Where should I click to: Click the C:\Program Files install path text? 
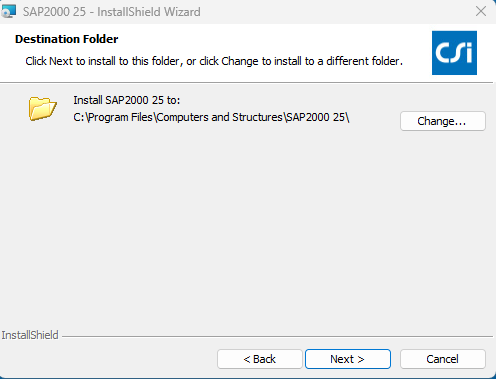point(211,117)
